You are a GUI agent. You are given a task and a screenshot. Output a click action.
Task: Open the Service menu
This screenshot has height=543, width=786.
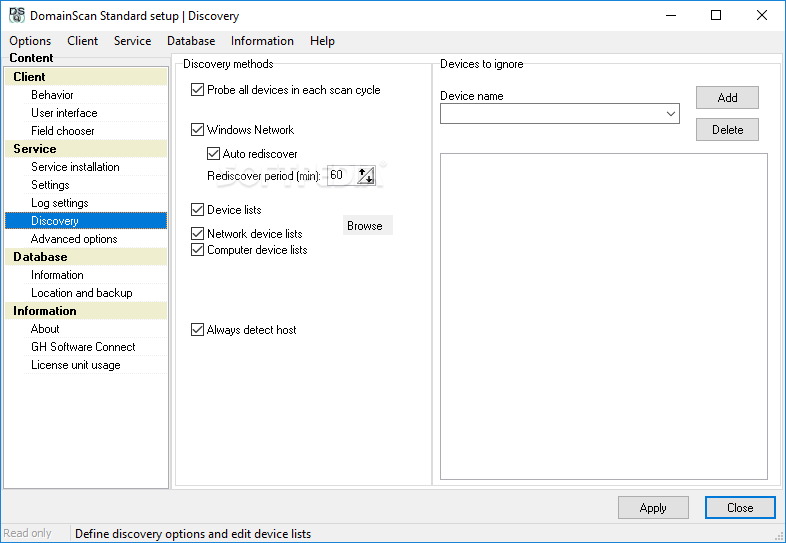[132, 41]
